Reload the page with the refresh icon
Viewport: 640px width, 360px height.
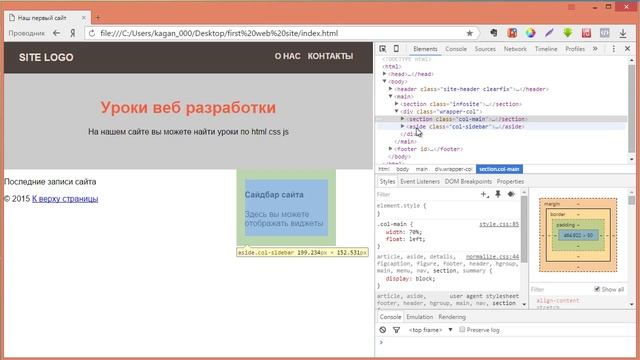point(92,33)
